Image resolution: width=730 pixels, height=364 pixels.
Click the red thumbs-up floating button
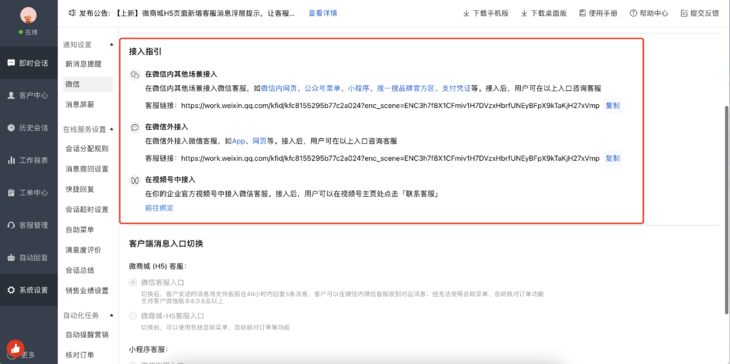coord(15,348)
